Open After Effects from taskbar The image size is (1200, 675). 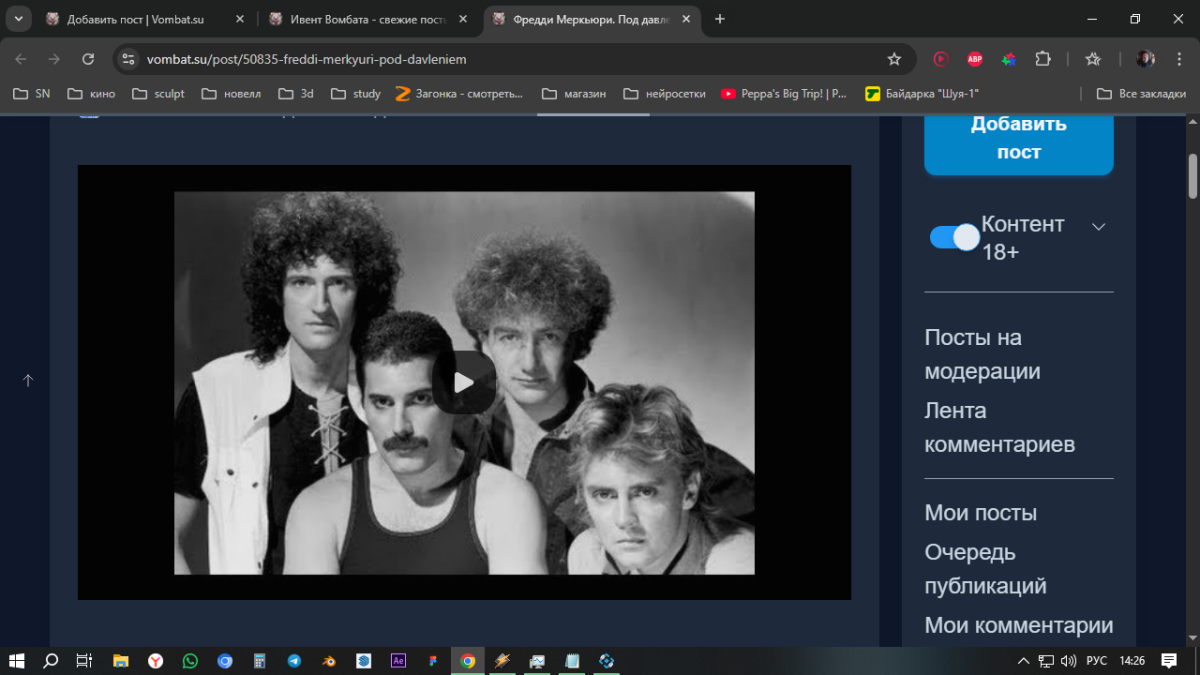pyautogui.click(x=398, y=661)
